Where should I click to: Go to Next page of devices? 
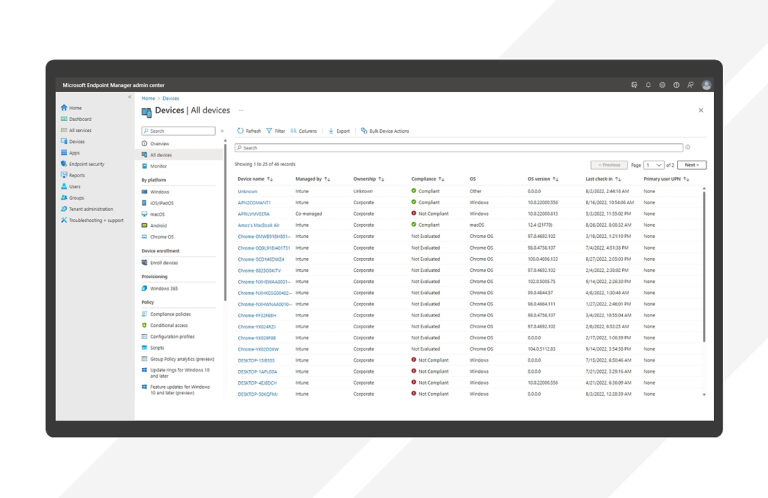point(692,165)
